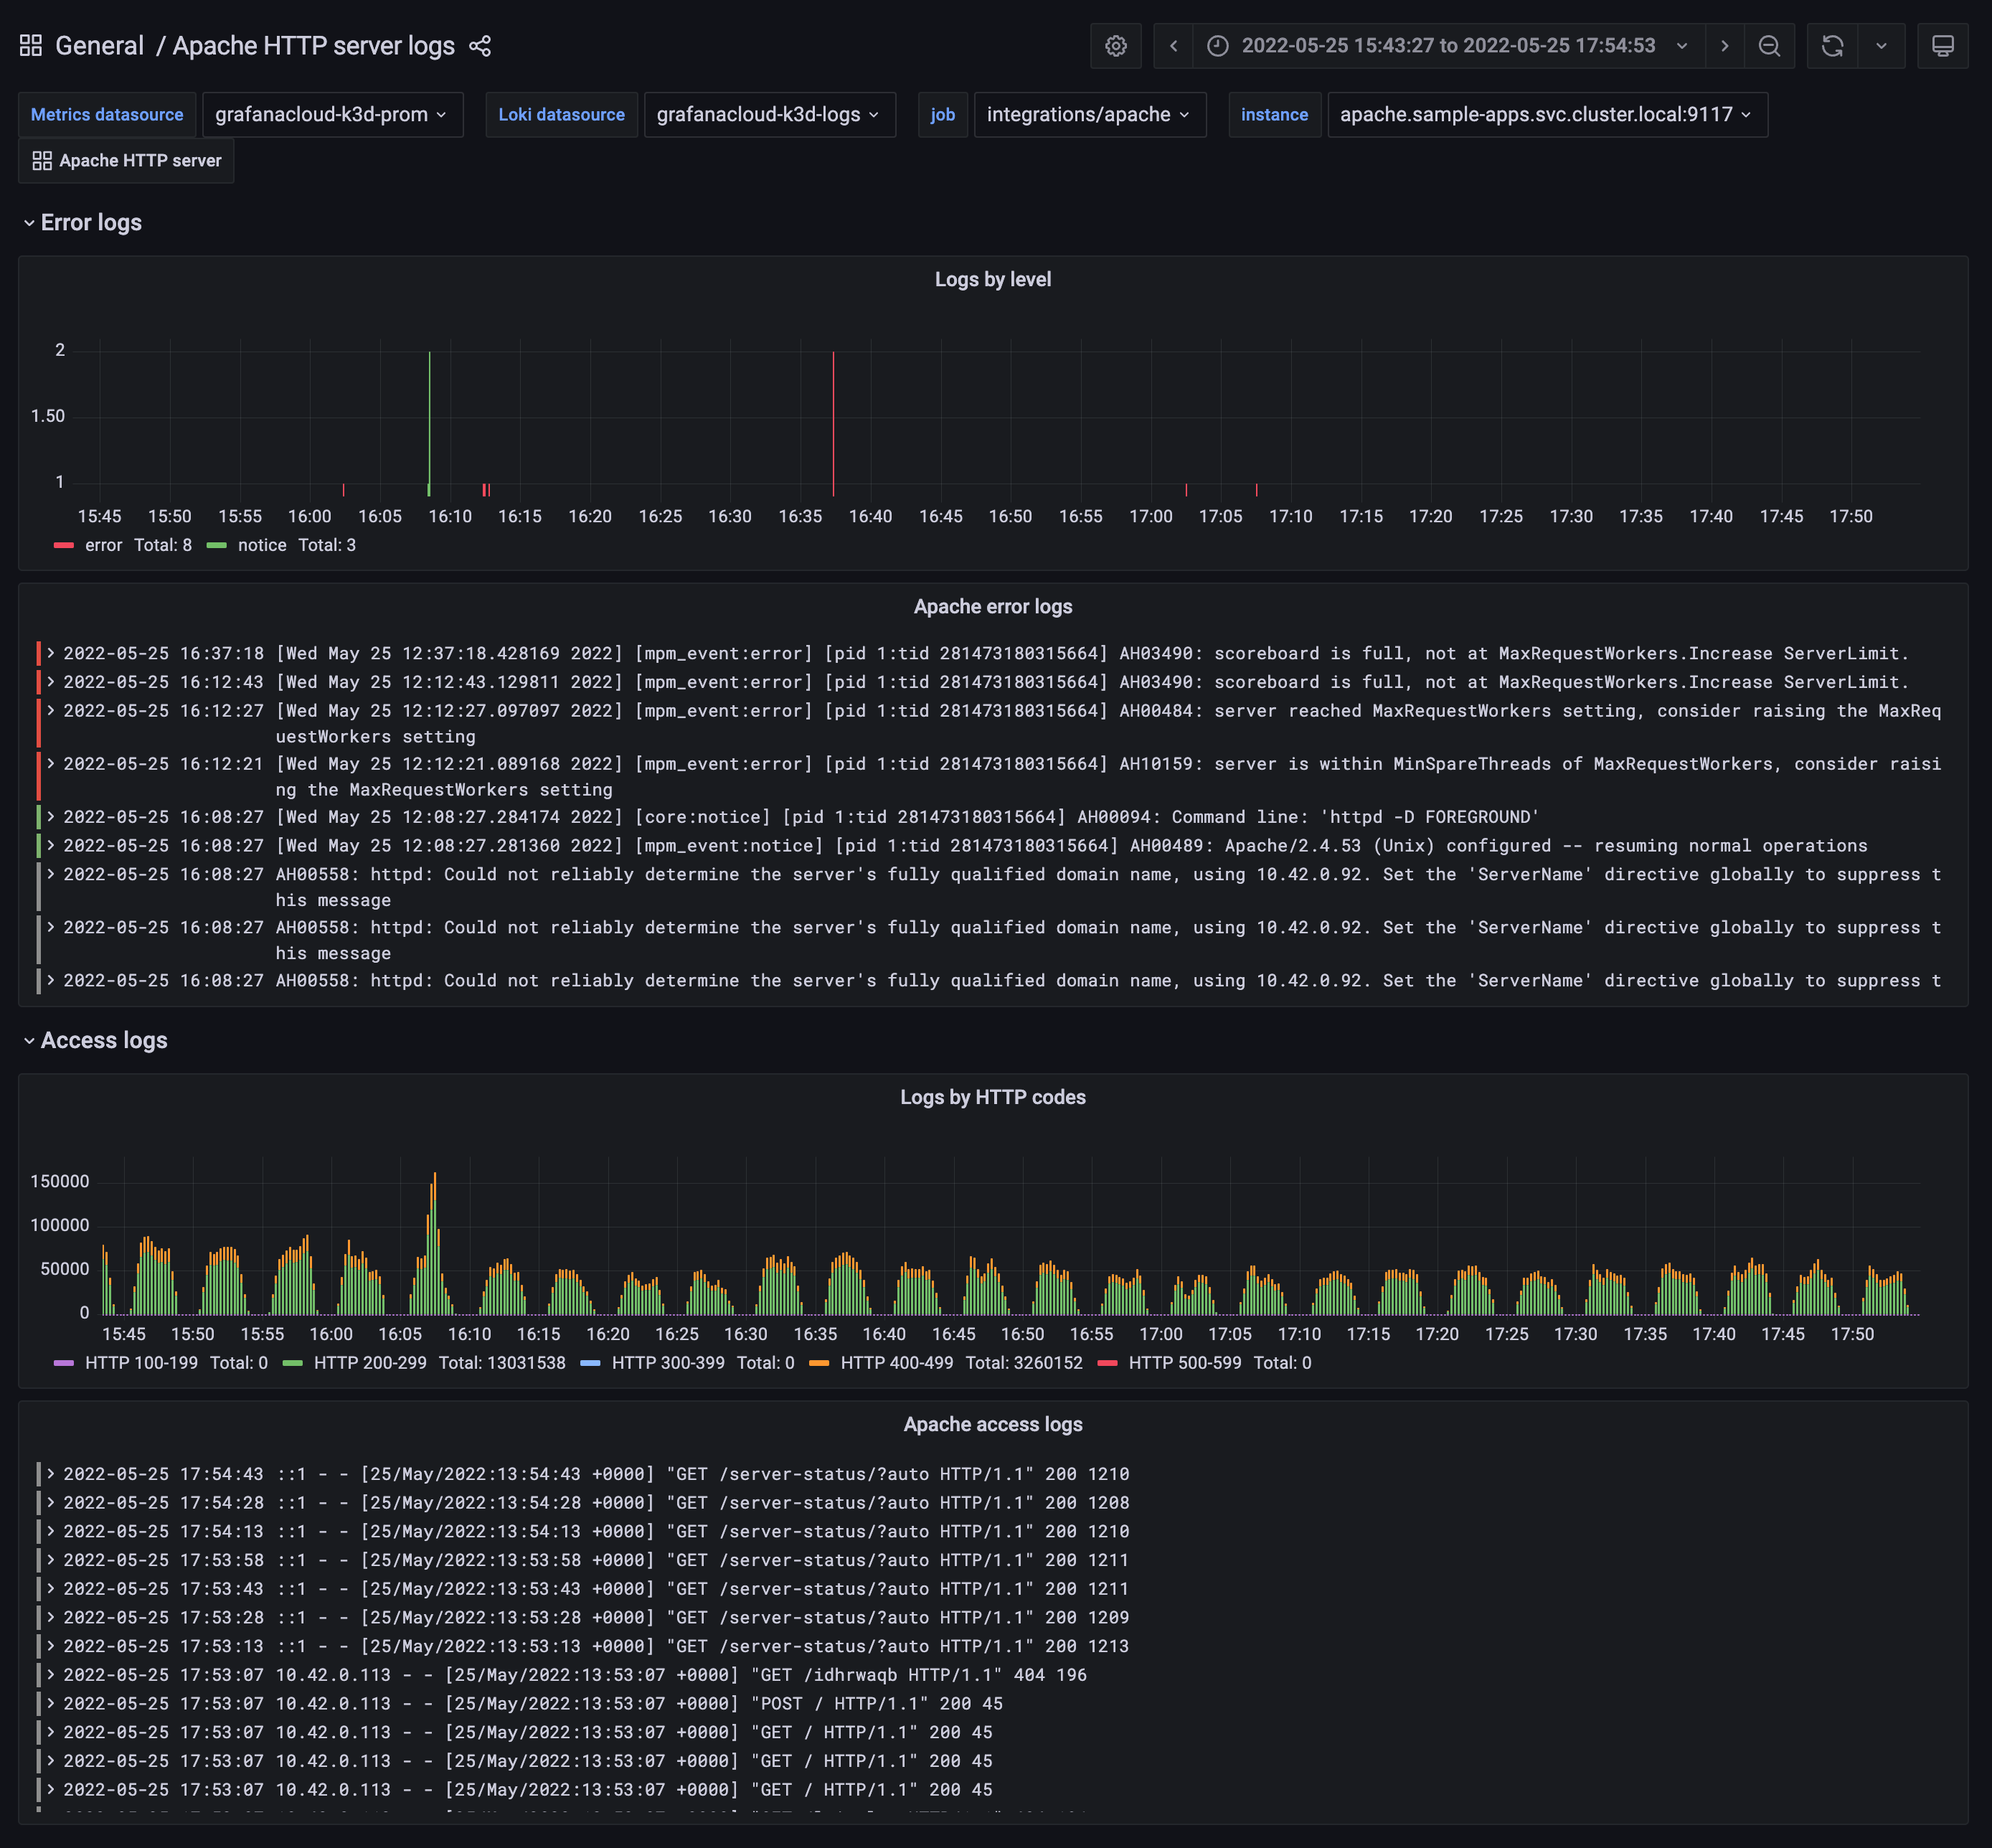The height and width of the screenshot is (1848, 1992).
Task: Shift time range forward with right arrow
Action: click(x=1725, y=45)
